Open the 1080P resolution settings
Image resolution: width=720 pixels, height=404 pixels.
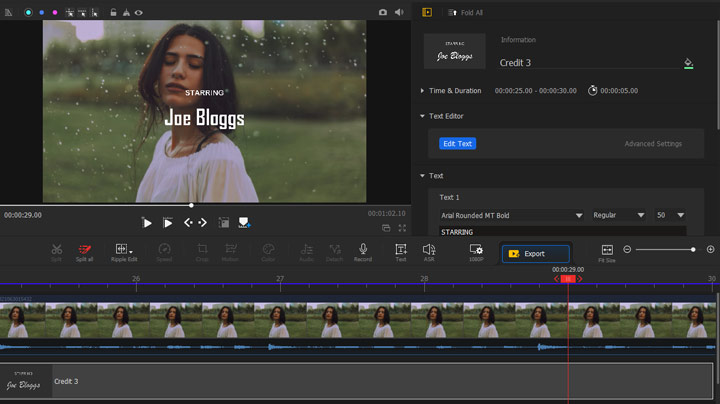476,249
